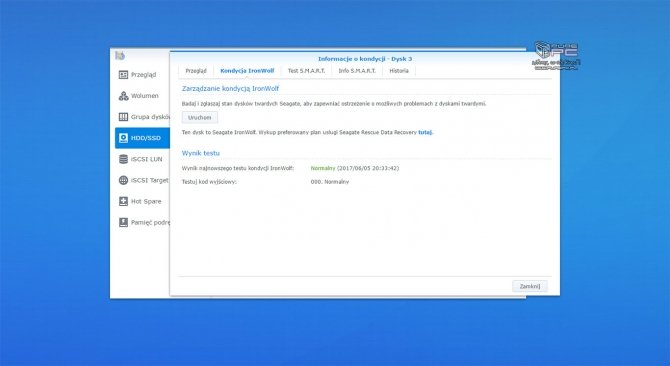The height and width of the screenshot is (366, 670).
Task: Open the Test S.M.A.R.T. tab
Action: pos(306,71)
